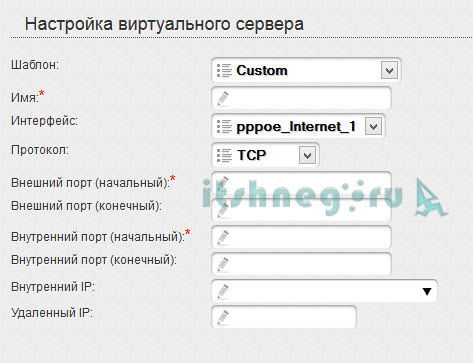Screen dimensions: 473x363
Task: Click the list icon in the pppoe_Internet_1 dropdown
Action: coord(224,126)
